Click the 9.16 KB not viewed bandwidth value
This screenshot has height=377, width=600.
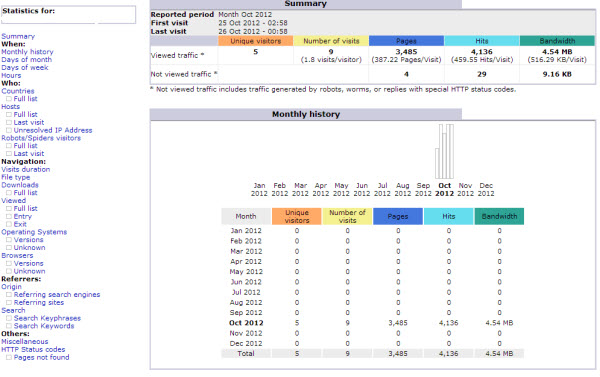(557, 74)
